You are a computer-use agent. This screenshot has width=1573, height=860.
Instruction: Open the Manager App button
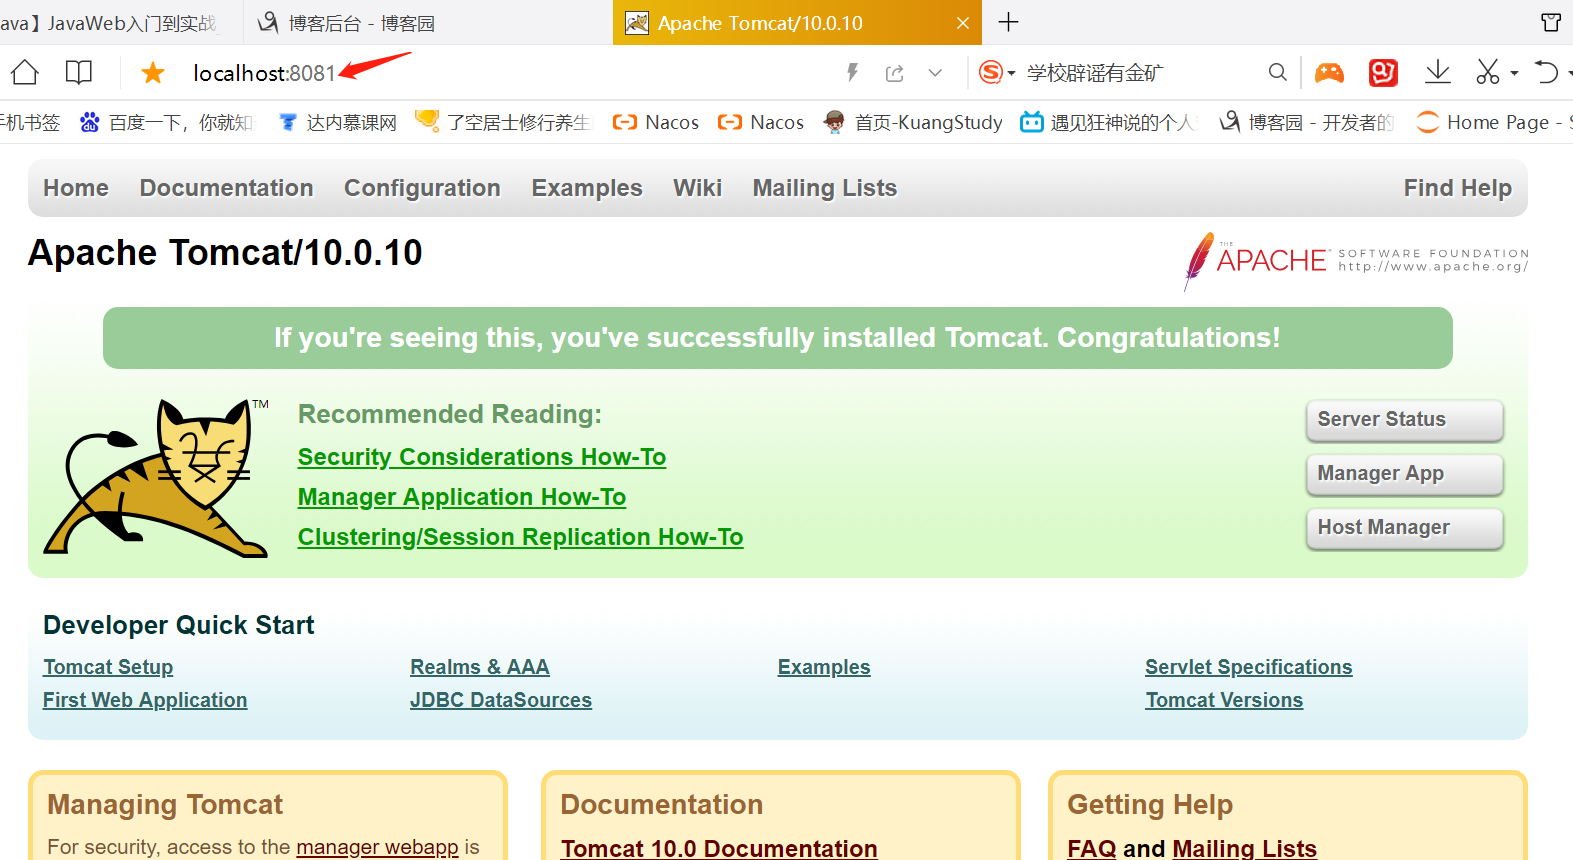pyautogui.click(x=1404, y=474)
